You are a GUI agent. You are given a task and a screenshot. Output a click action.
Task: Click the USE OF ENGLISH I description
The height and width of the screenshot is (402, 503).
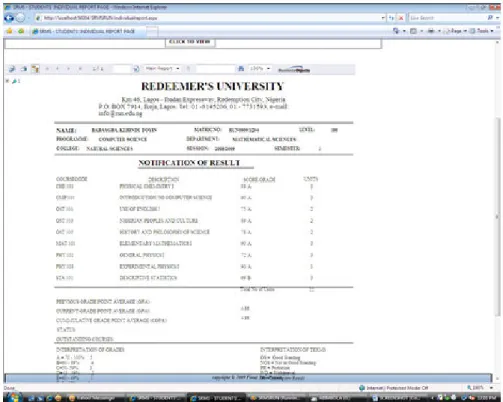pyautogui.click(x=140, y=209)
